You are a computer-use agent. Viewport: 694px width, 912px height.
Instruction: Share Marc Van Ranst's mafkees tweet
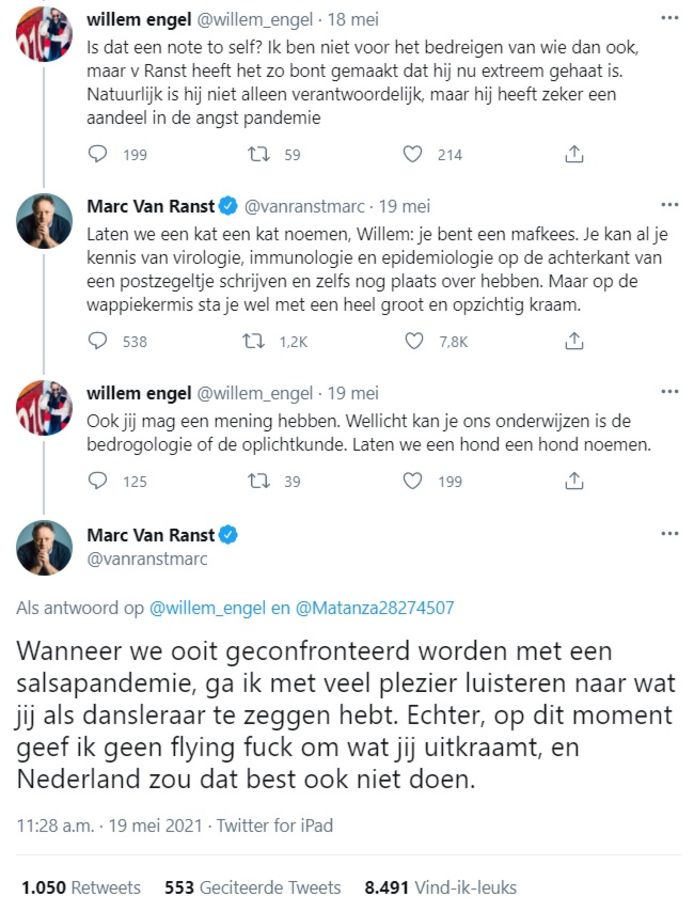[574, 341]
